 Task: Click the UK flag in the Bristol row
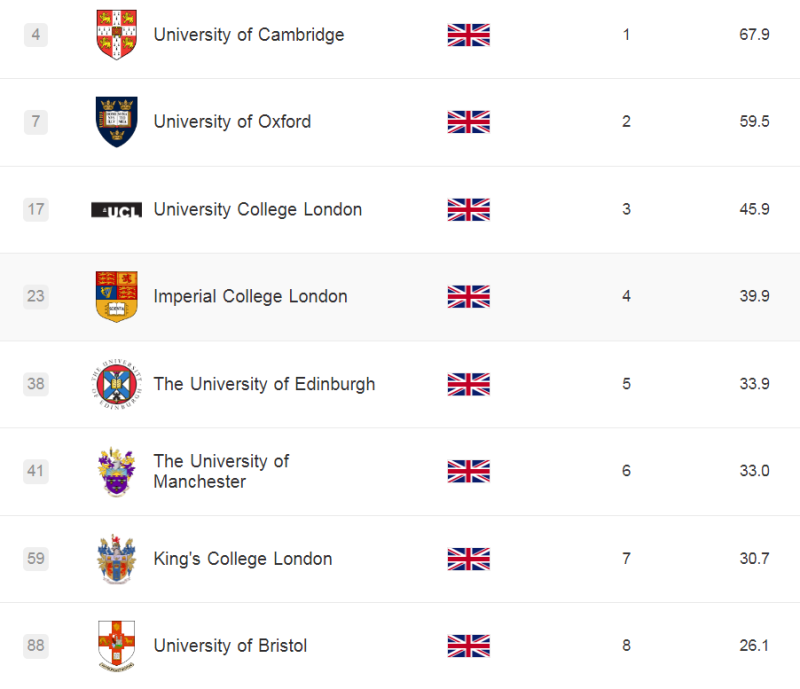[x=468, y=646]
